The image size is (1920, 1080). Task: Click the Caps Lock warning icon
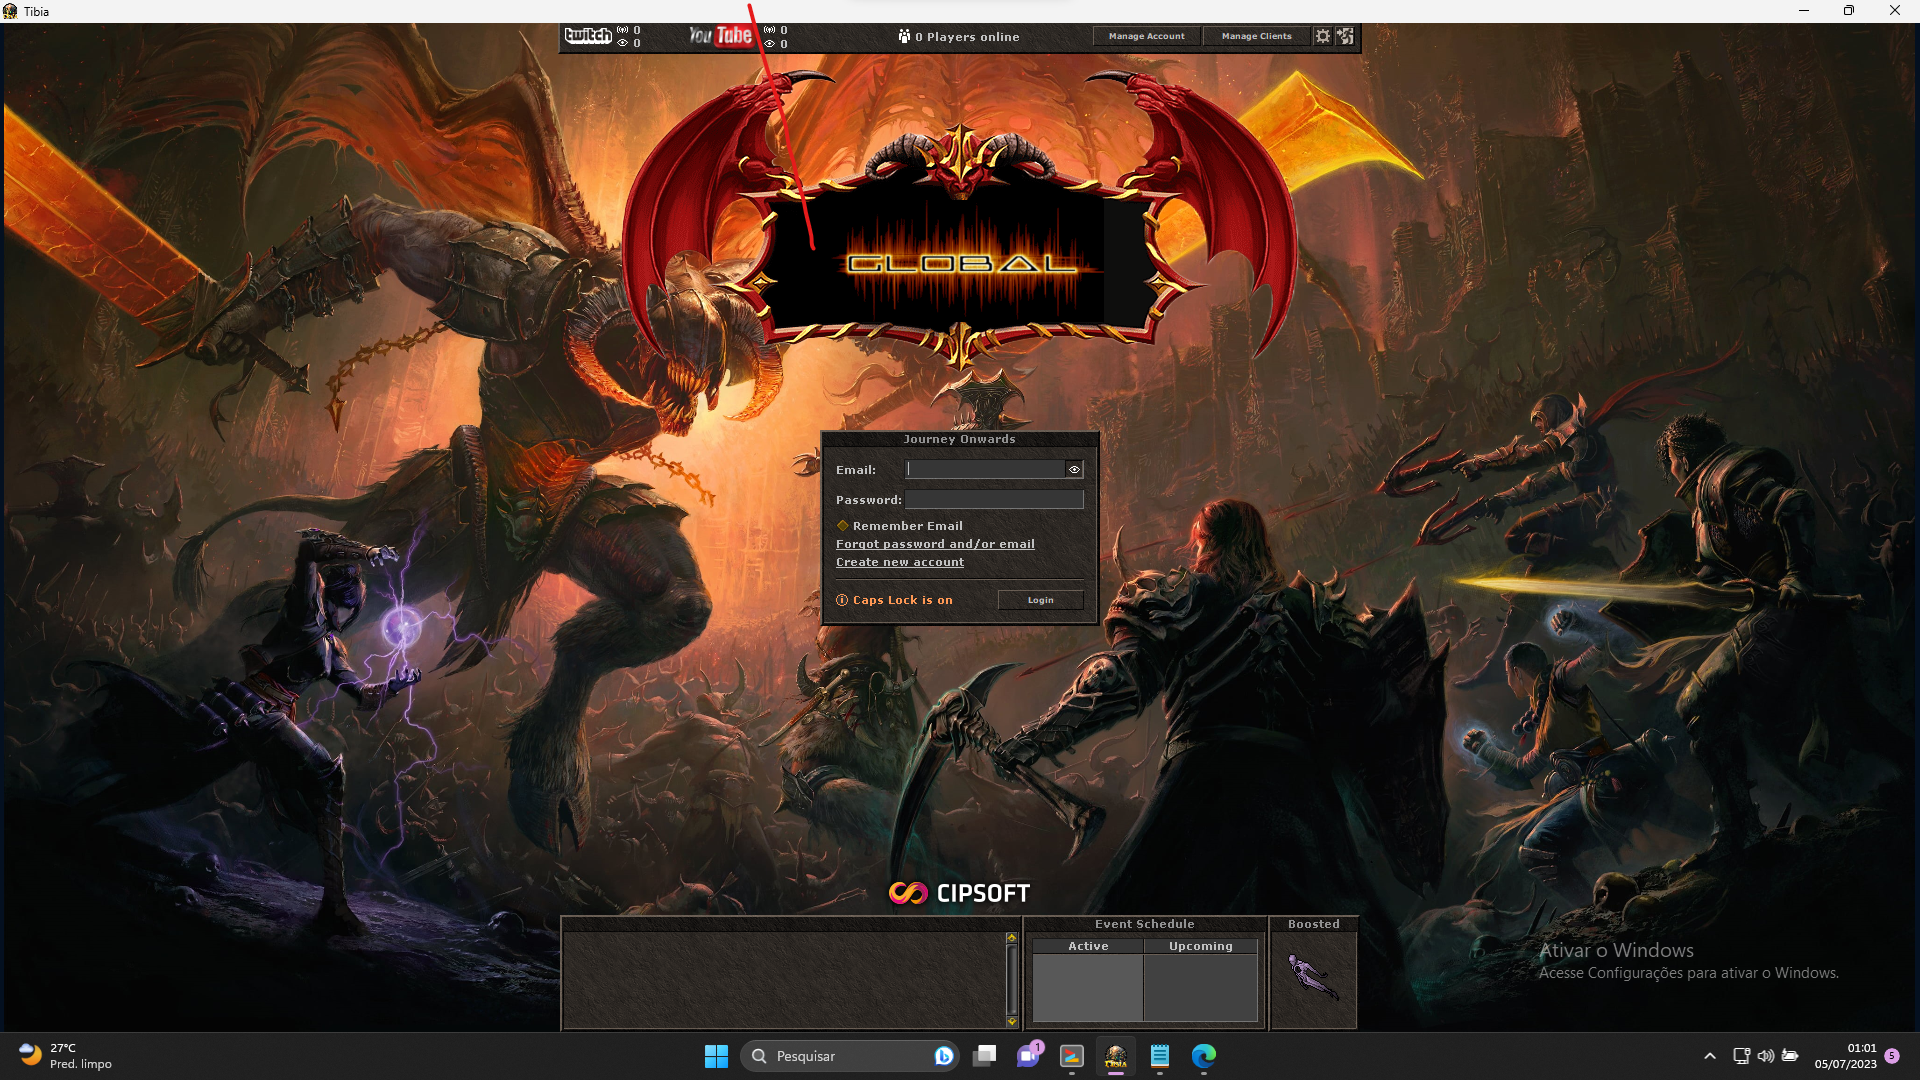842,600
